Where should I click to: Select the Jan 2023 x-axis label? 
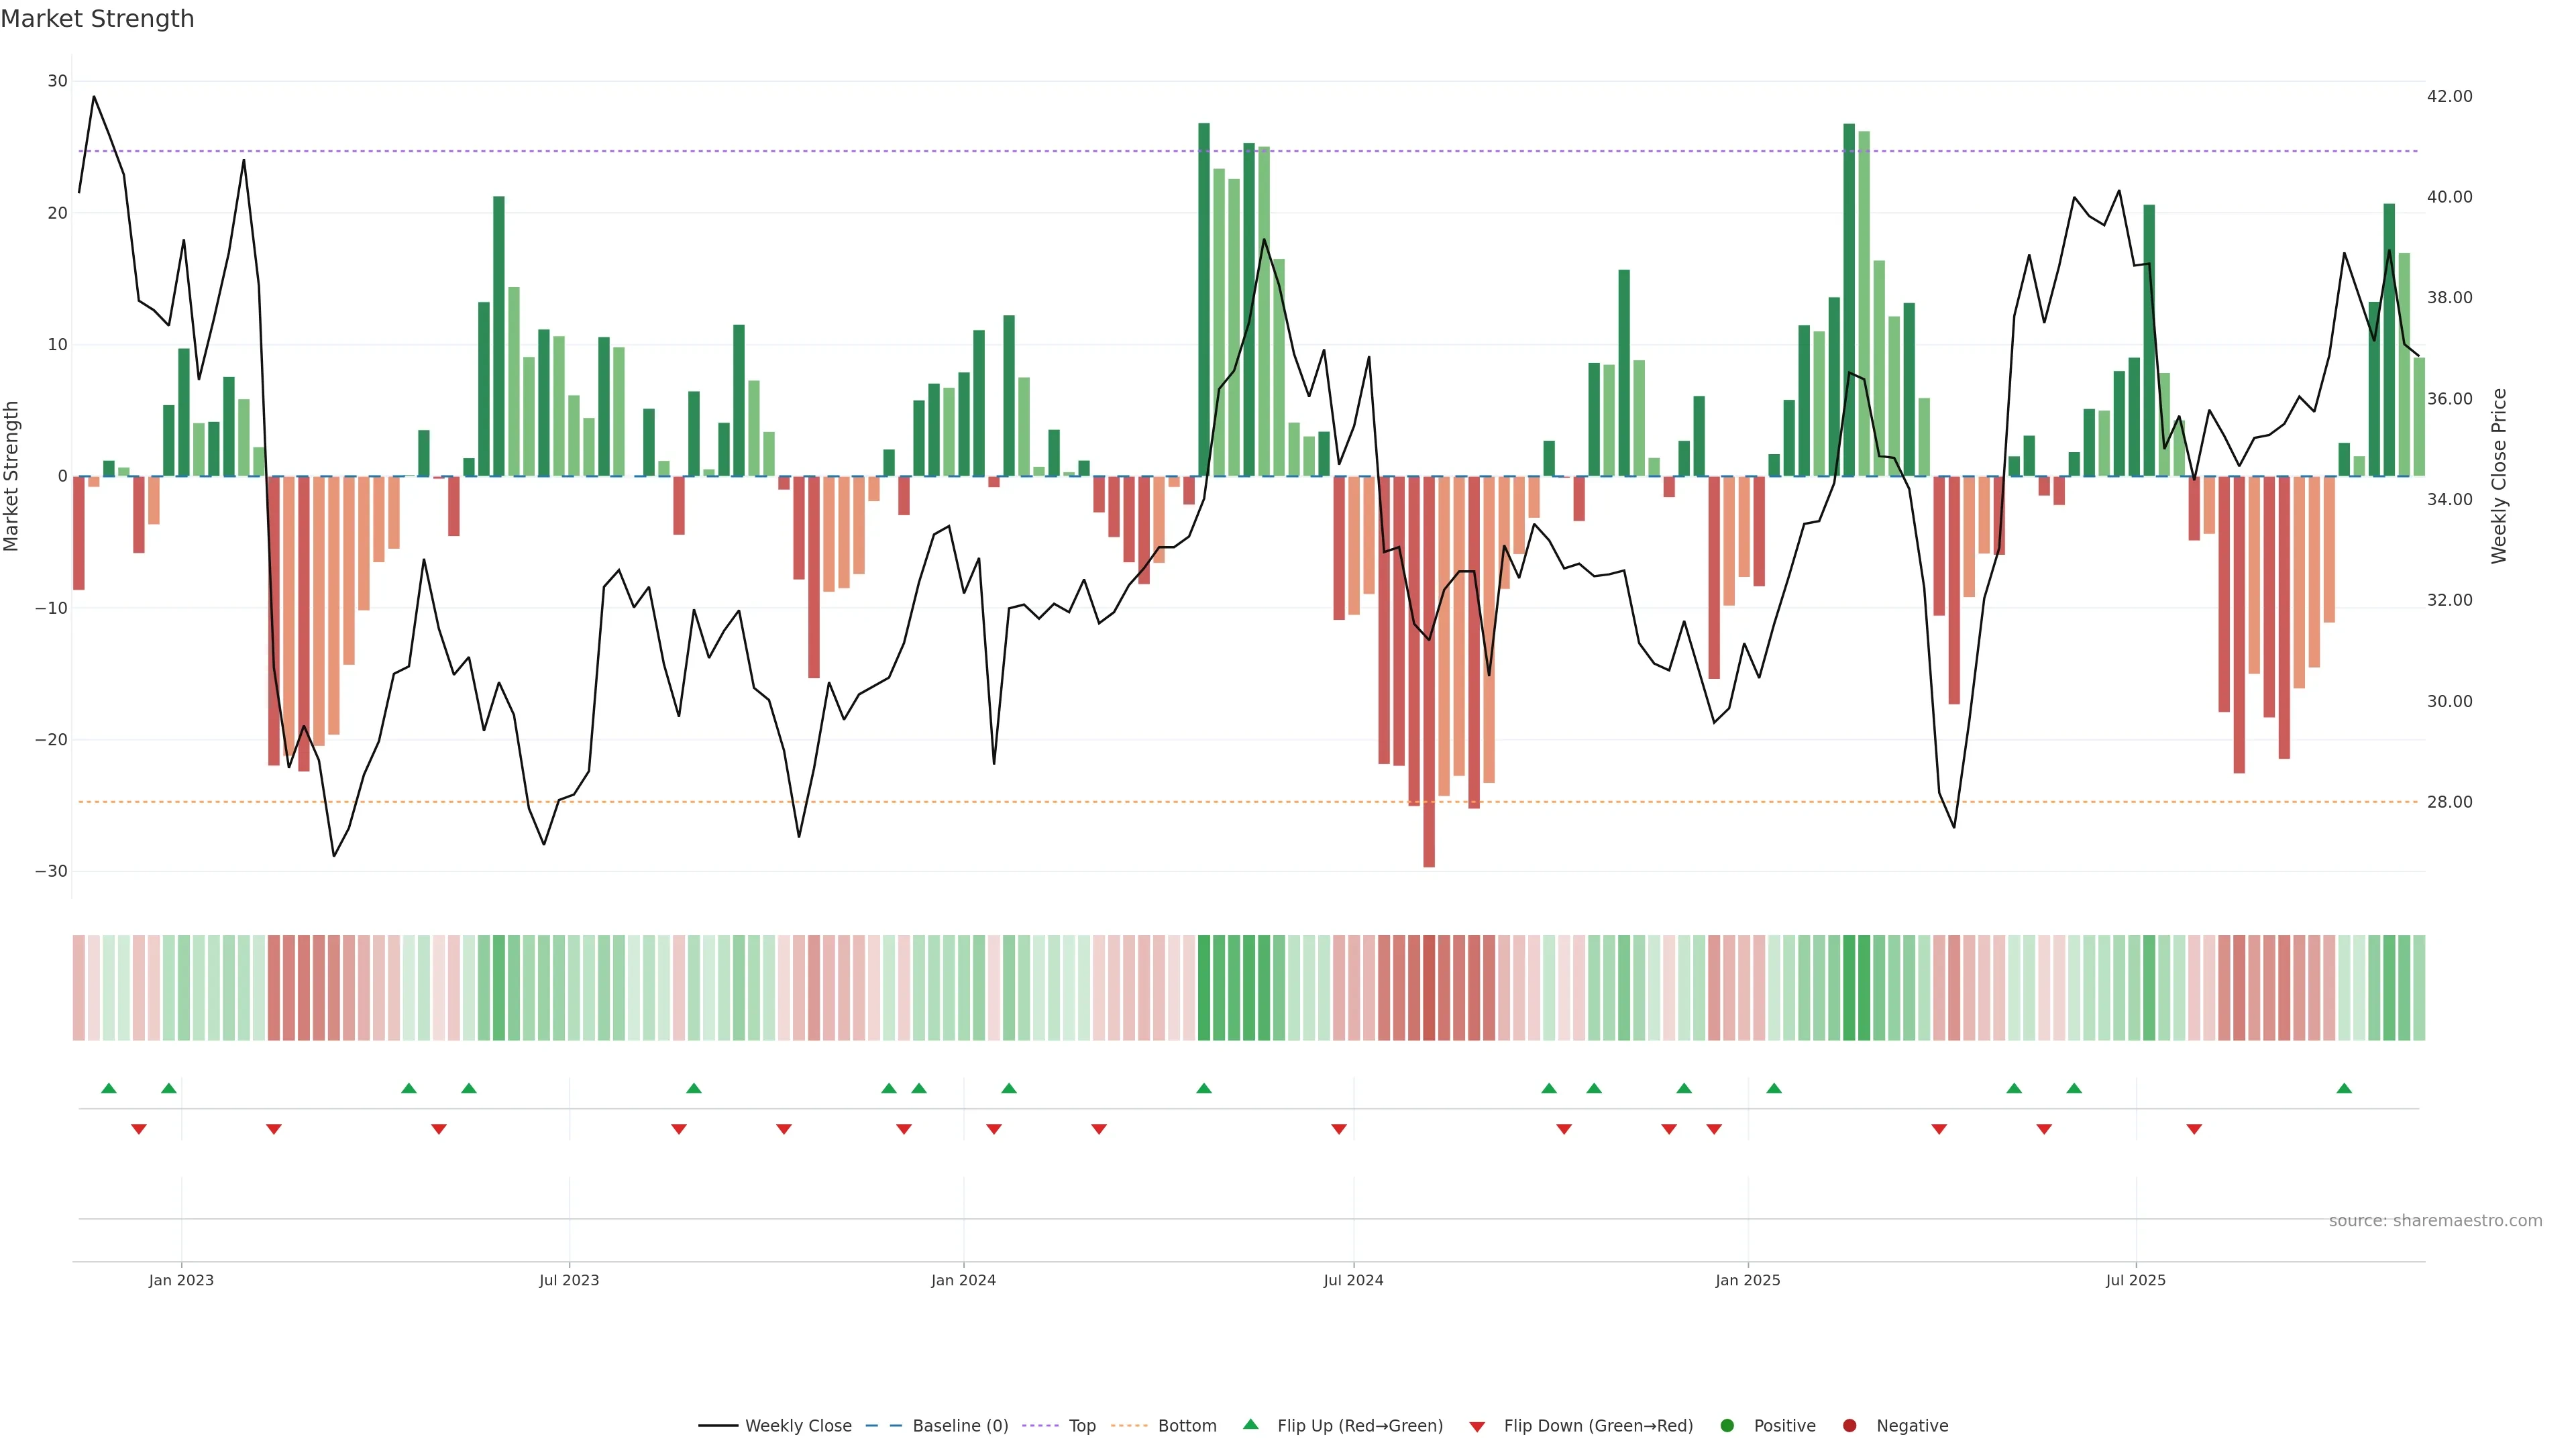[181, 1280]
